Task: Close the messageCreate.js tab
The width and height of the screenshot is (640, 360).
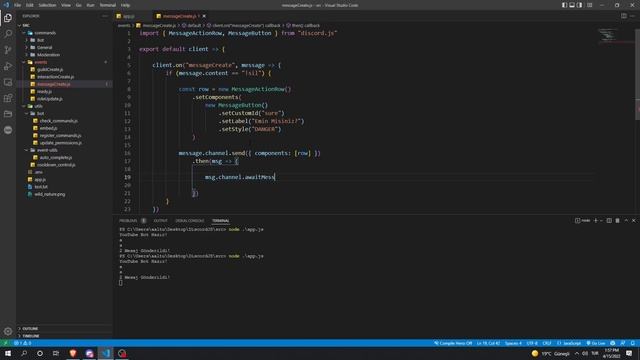Action: (204, 16)
